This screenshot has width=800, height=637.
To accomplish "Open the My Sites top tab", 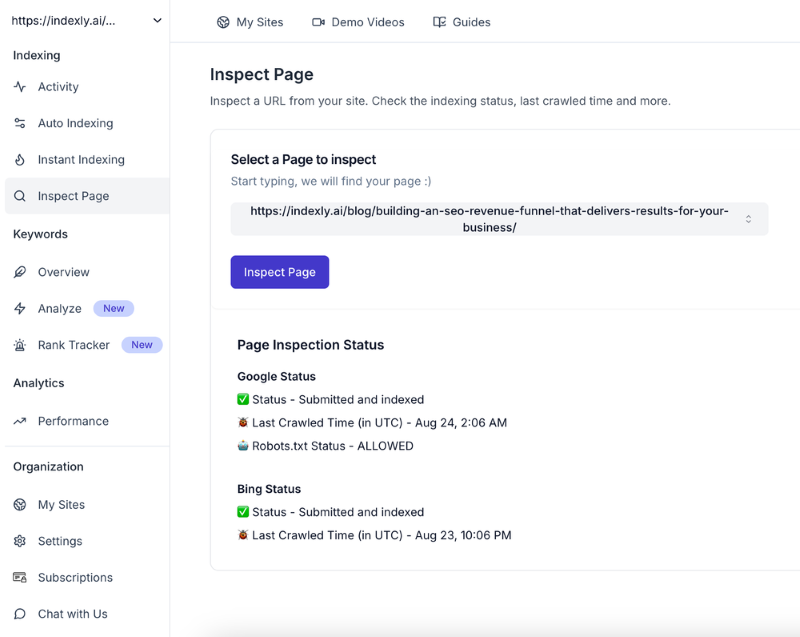I will (250, 22).
